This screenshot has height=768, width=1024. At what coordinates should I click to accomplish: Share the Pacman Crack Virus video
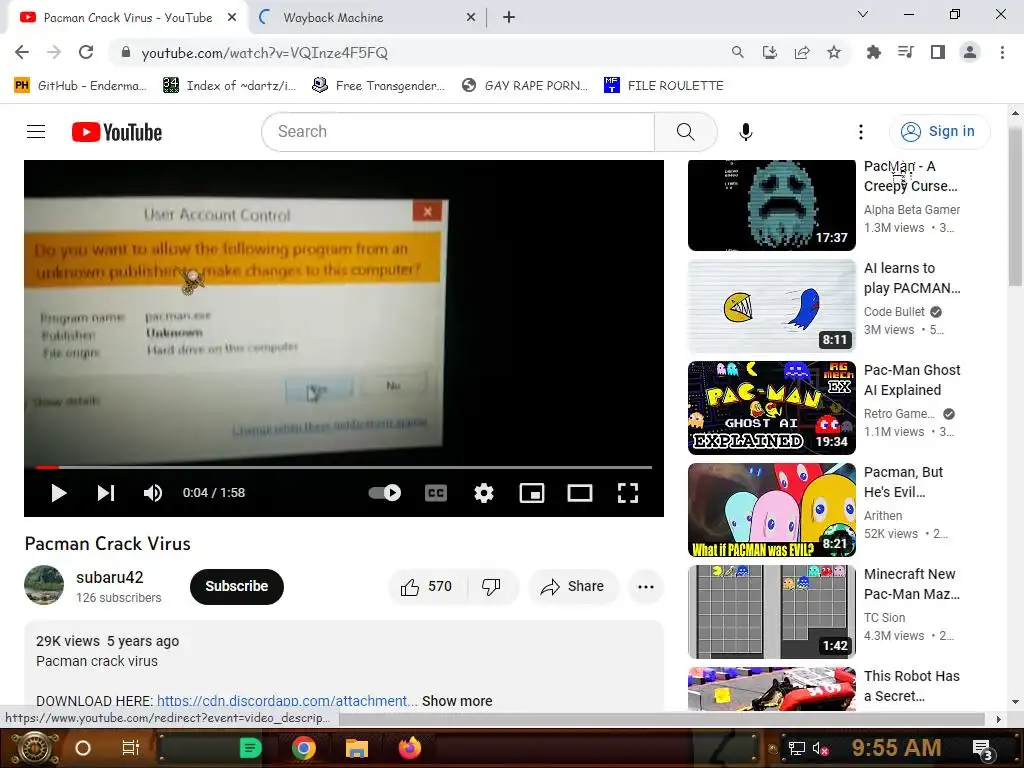(x=572, y=586)
